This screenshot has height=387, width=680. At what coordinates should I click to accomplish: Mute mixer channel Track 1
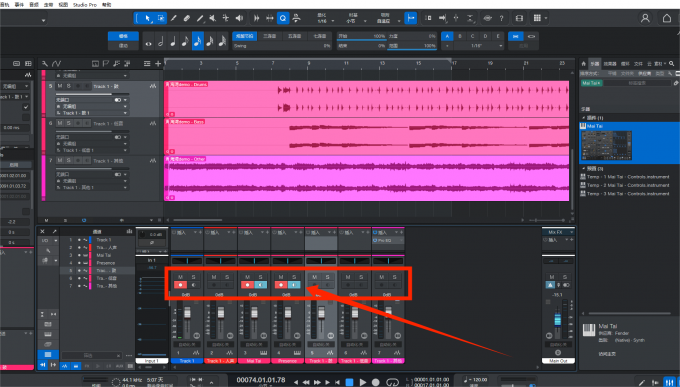(180, 277)
